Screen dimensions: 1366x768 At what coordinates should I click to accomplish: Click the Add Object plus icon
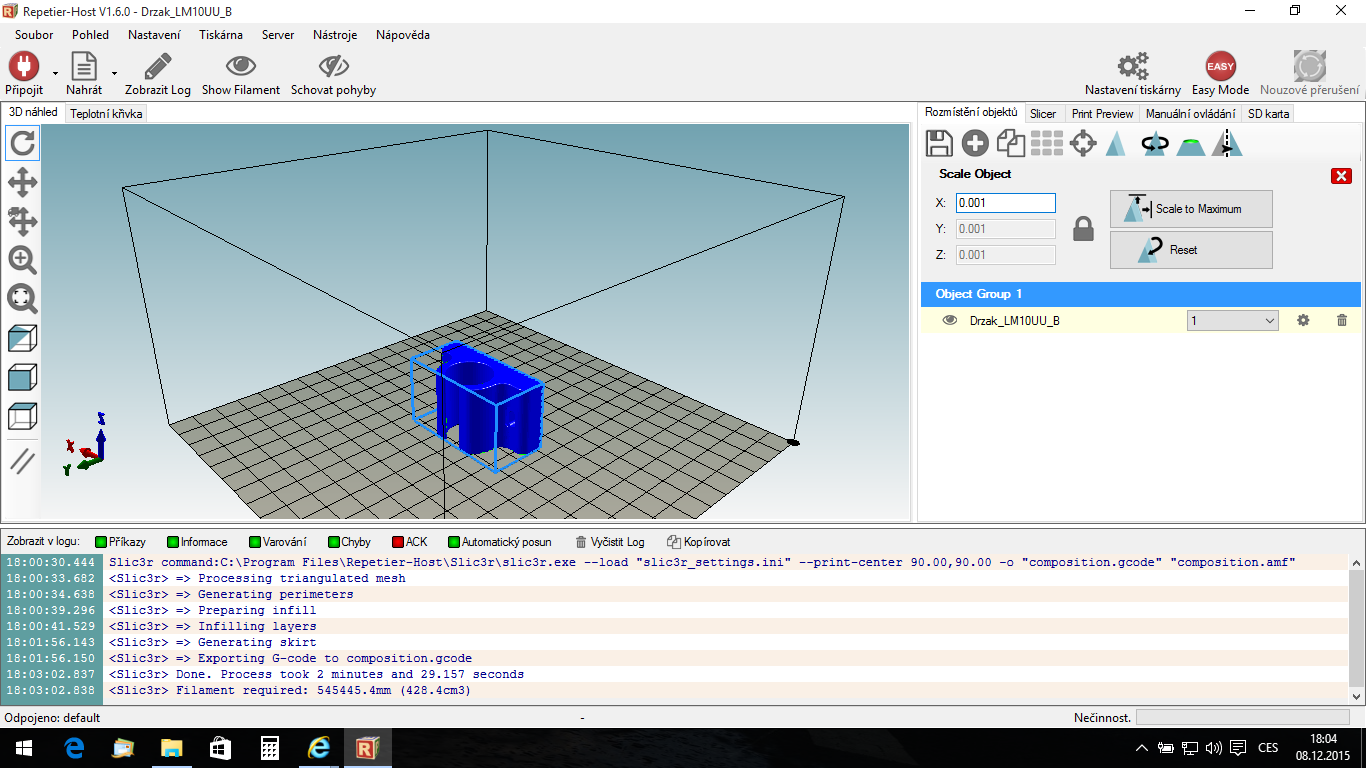975,144
